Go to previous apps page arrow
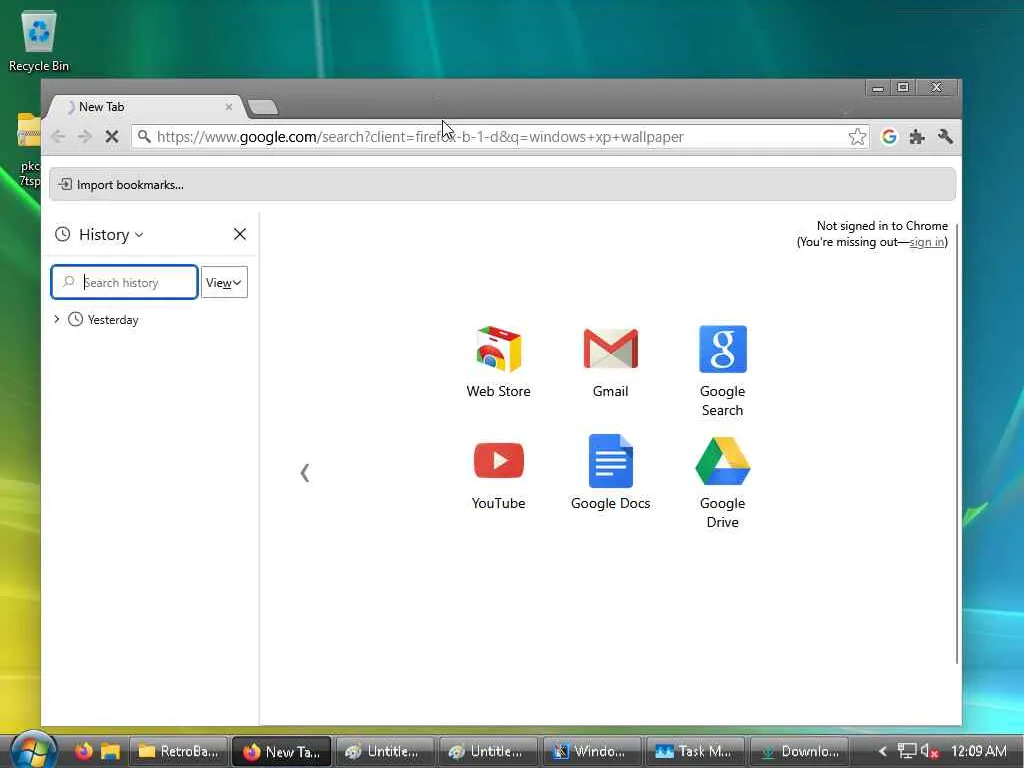Viewport: 1024px width, 768px height. click(x=304, y=472)
